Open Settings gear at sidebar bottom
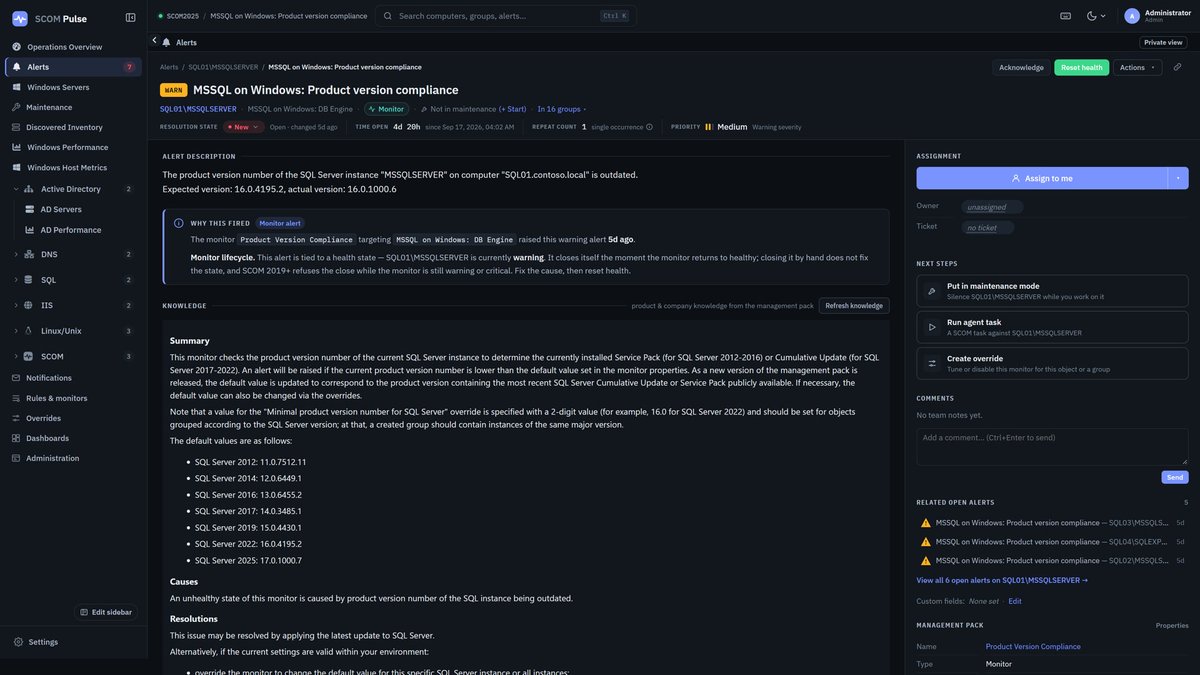The width and height of the screenshot is (1200, 675). pyautogui.click(x=18, y=642)
